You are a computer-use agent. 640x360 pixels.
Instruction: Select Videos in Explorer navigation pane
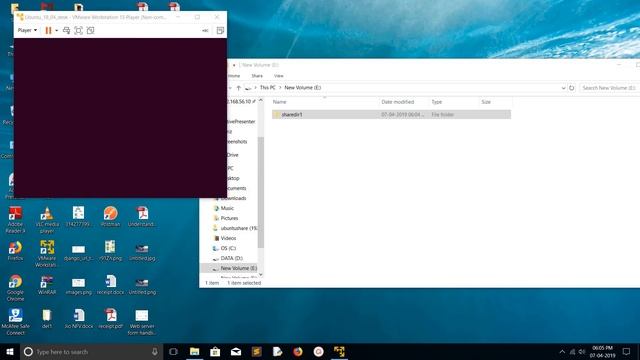point(228,238)
